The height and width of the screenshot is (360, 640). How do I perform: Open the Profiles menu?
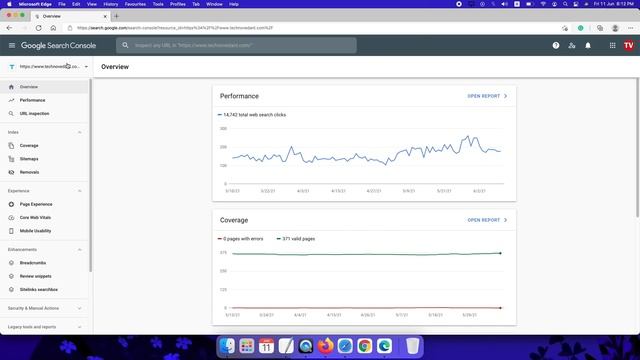coord(178,4)
